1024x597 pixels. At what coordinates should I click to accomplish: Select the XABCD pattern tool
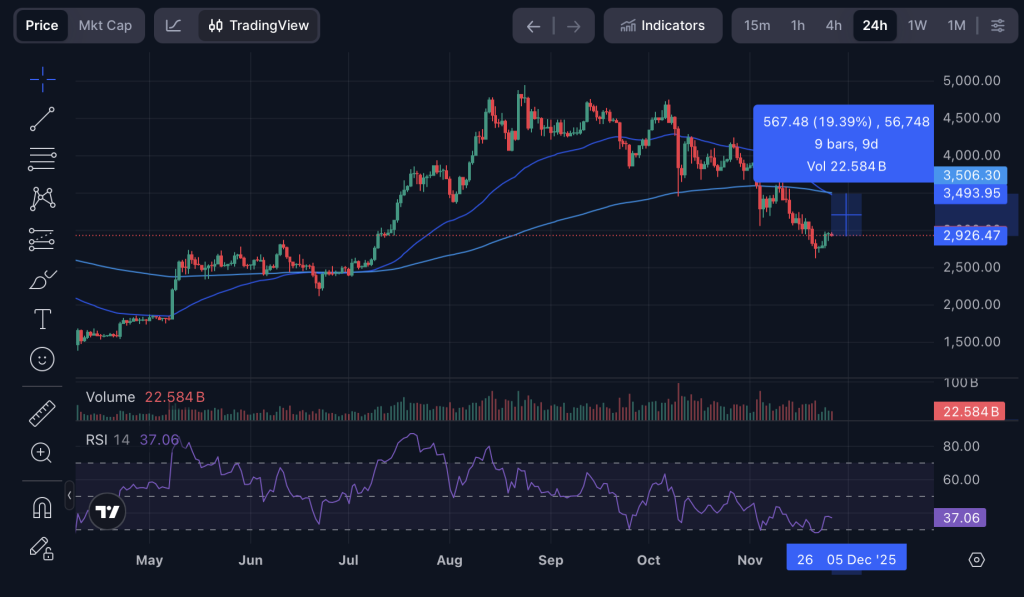(41, 198)
